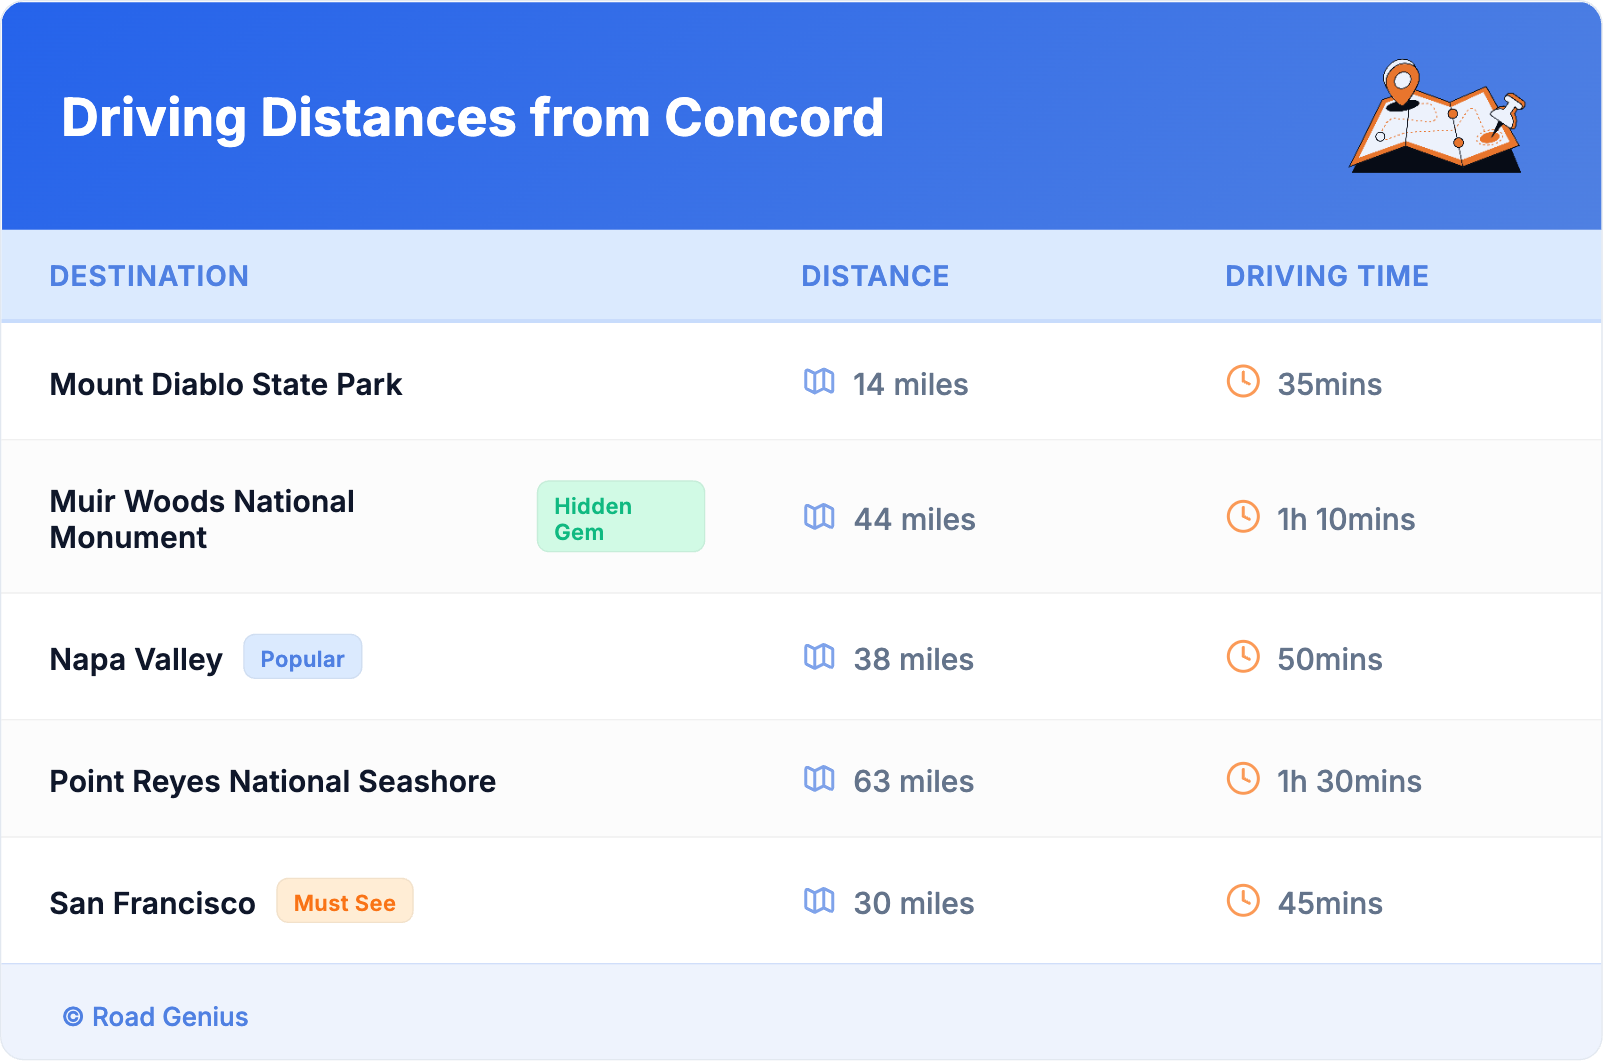Click the map icon beside 14 miles

(x=819, y=382)
